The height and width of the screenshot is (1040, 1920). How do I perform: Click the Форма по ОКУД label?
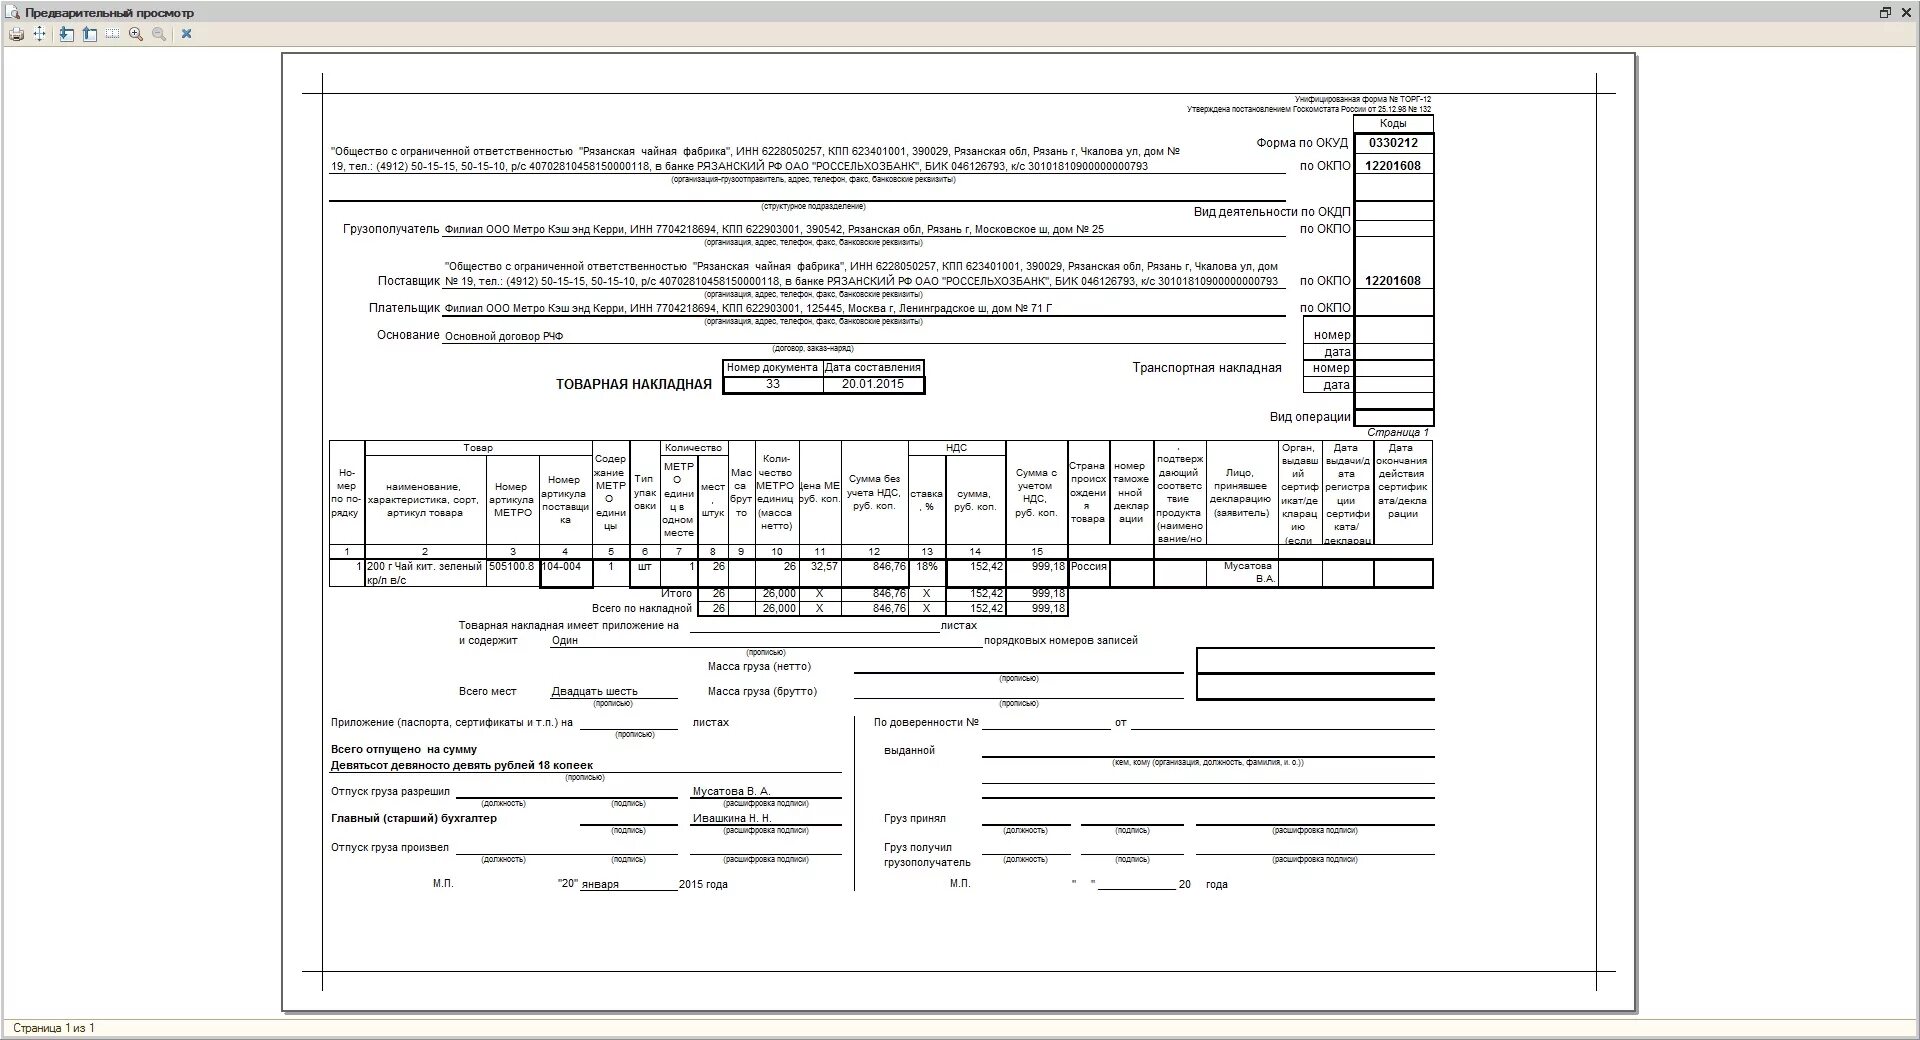(1303, 143)
